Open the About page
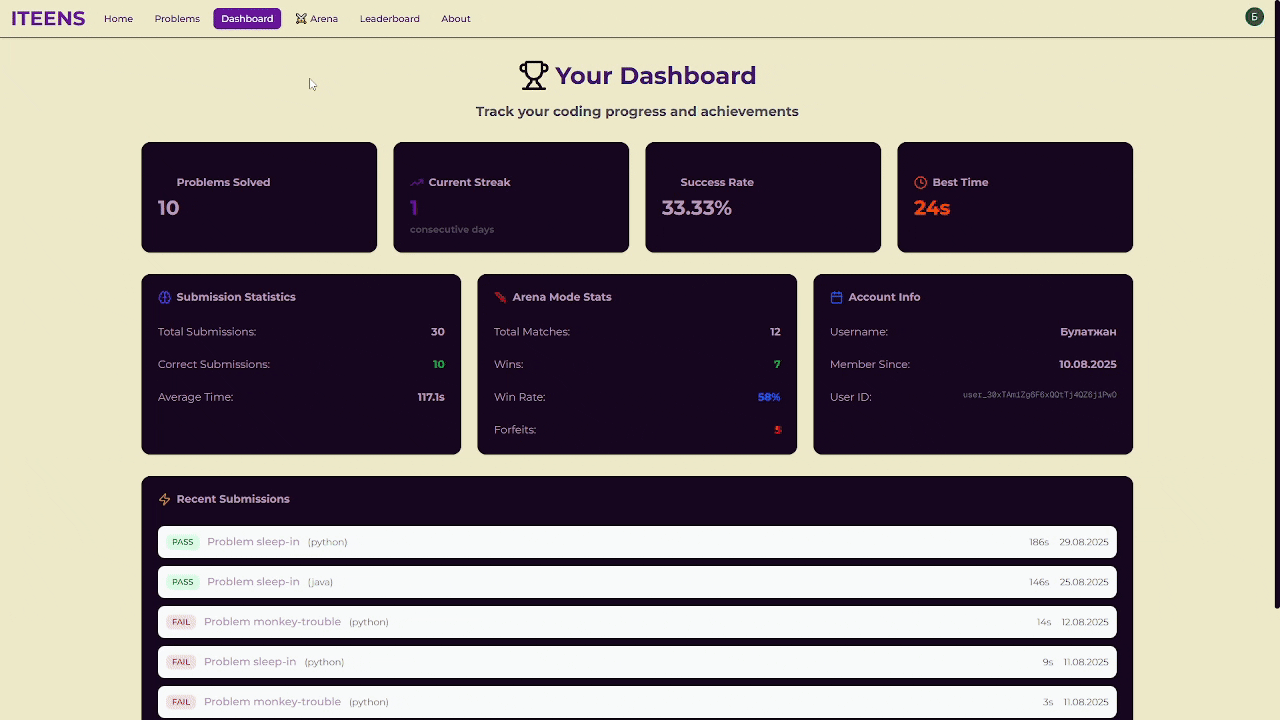The height and width of the screenshot is (720, 1280). tap(455, 18)
